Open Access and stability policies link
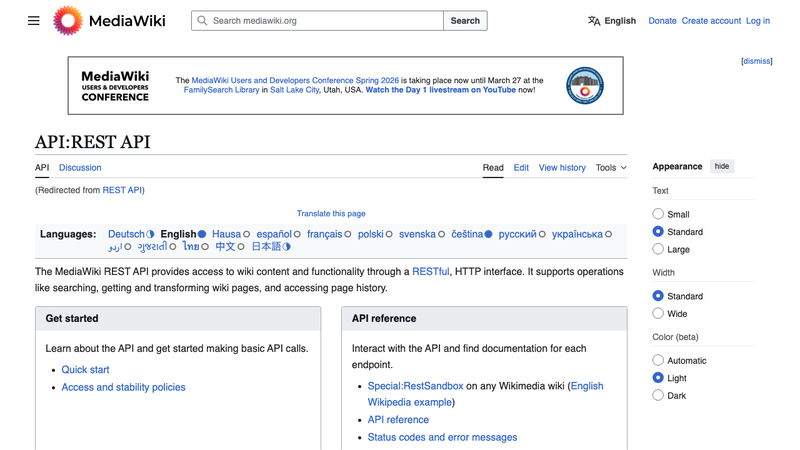800x450 pixels. (123, 387)
